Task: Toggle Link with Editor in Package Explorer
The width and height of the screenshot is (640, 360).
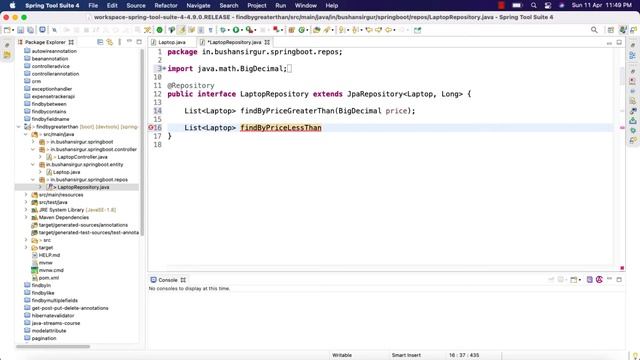Action: pos(110,42)
